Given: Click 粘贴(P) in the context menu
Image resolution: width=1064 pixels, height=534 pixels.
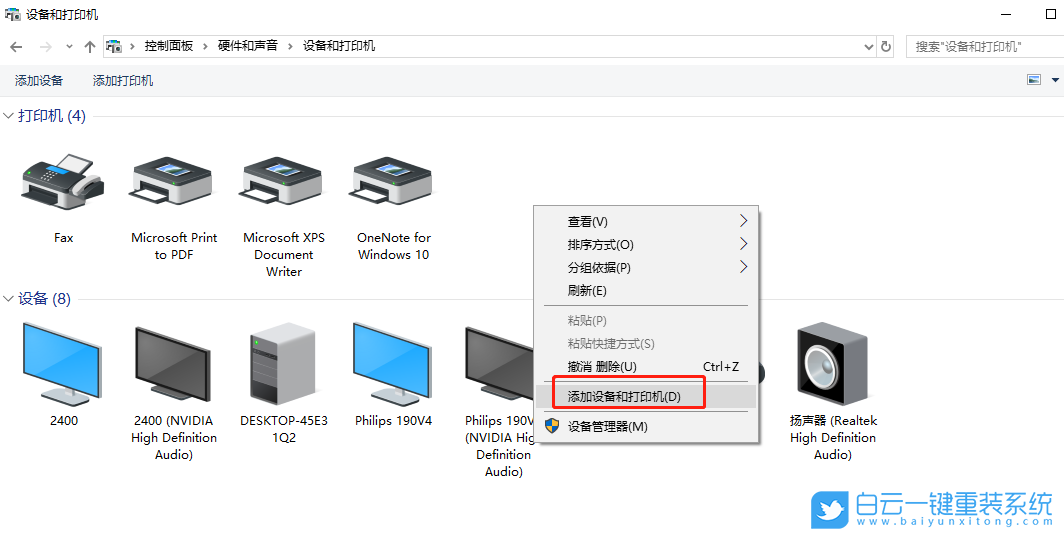Looking at the screenshot, I should pos(647,320).
